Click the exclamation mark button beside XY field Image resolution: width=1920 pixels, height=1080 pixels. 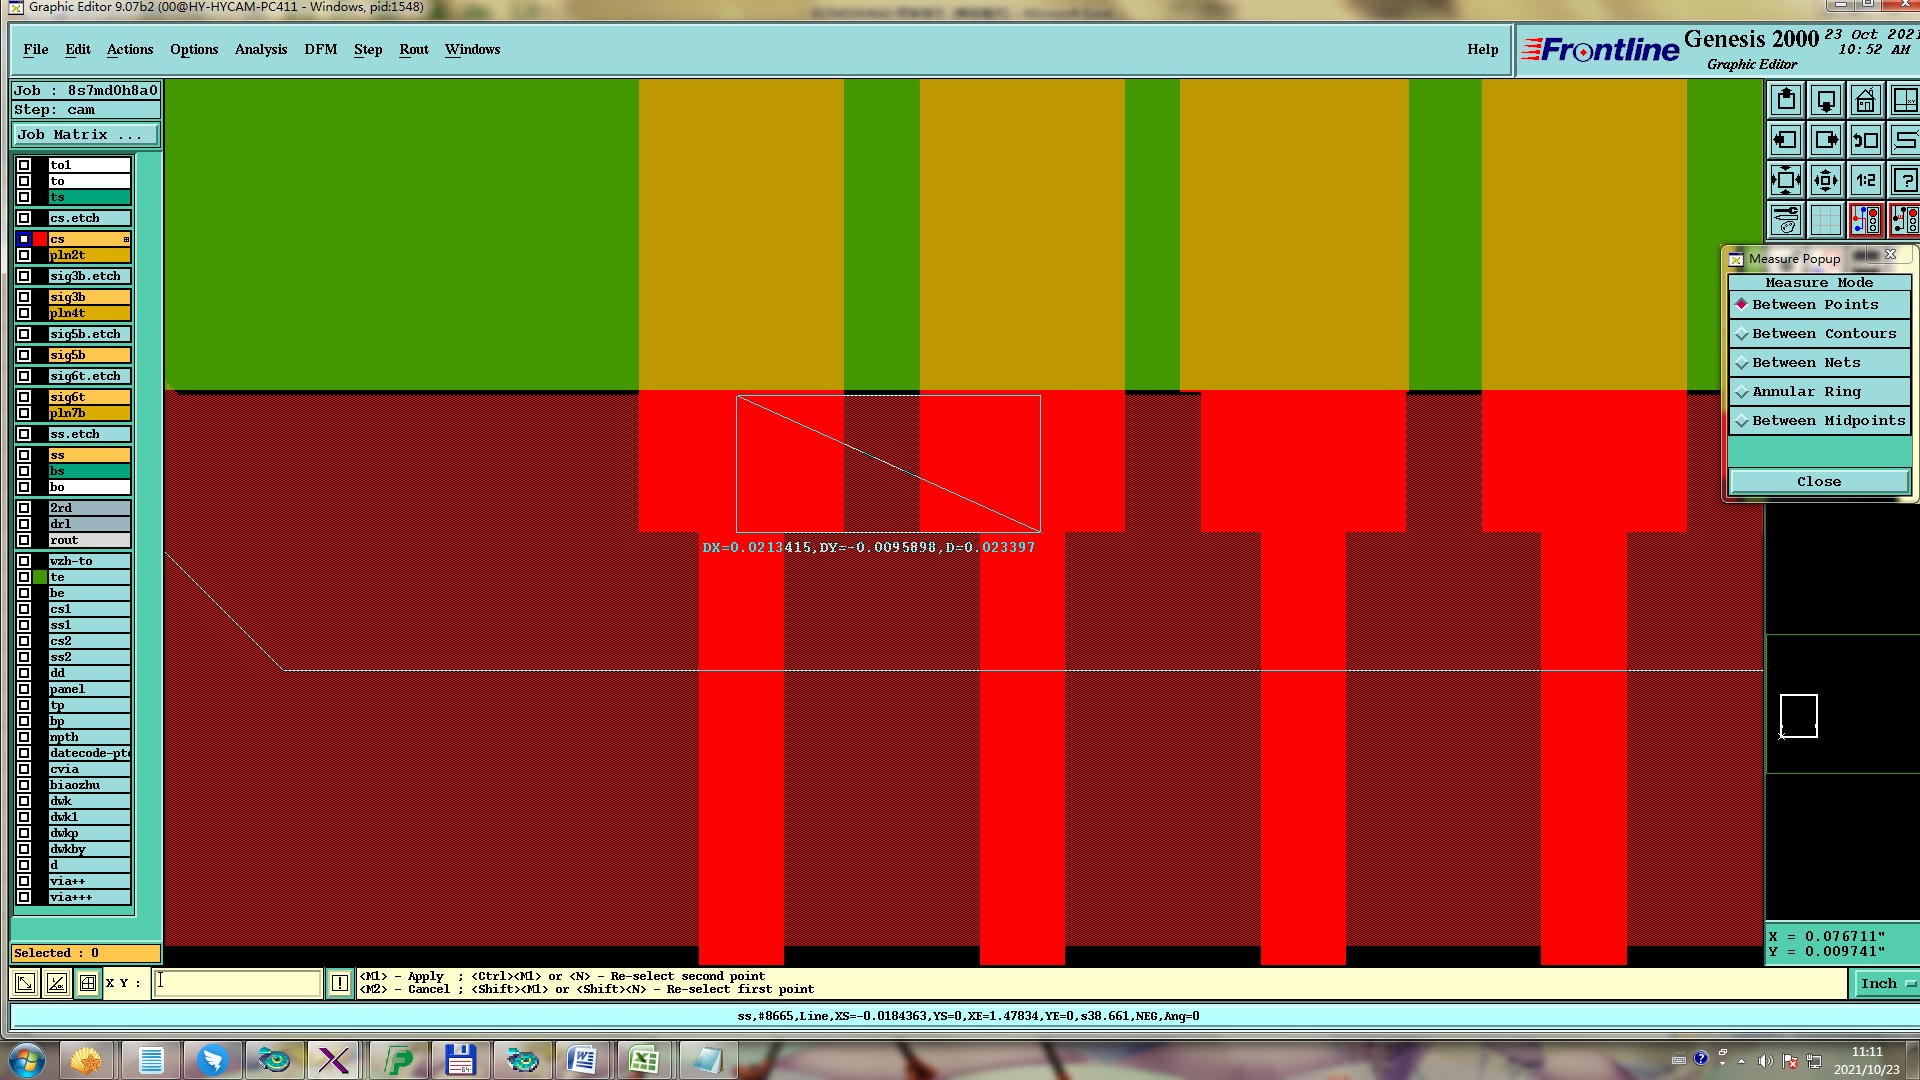tap(340, 983)
